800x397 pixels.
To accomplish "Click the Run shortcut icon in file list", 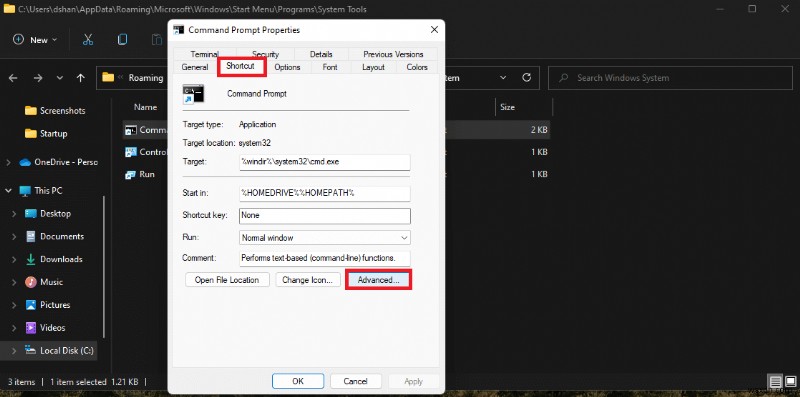I will point(131,175).
